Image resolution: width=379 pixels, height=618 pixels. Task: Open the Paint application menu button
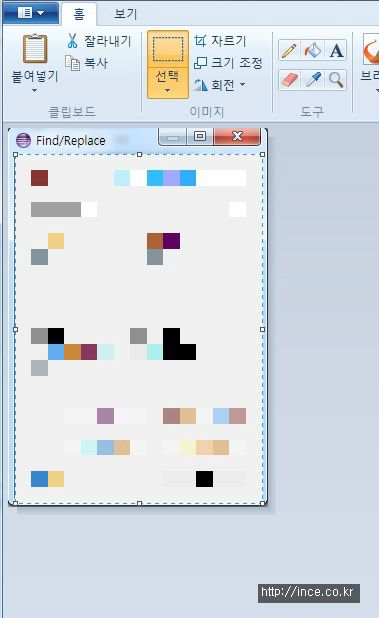(x=31, y=13)
